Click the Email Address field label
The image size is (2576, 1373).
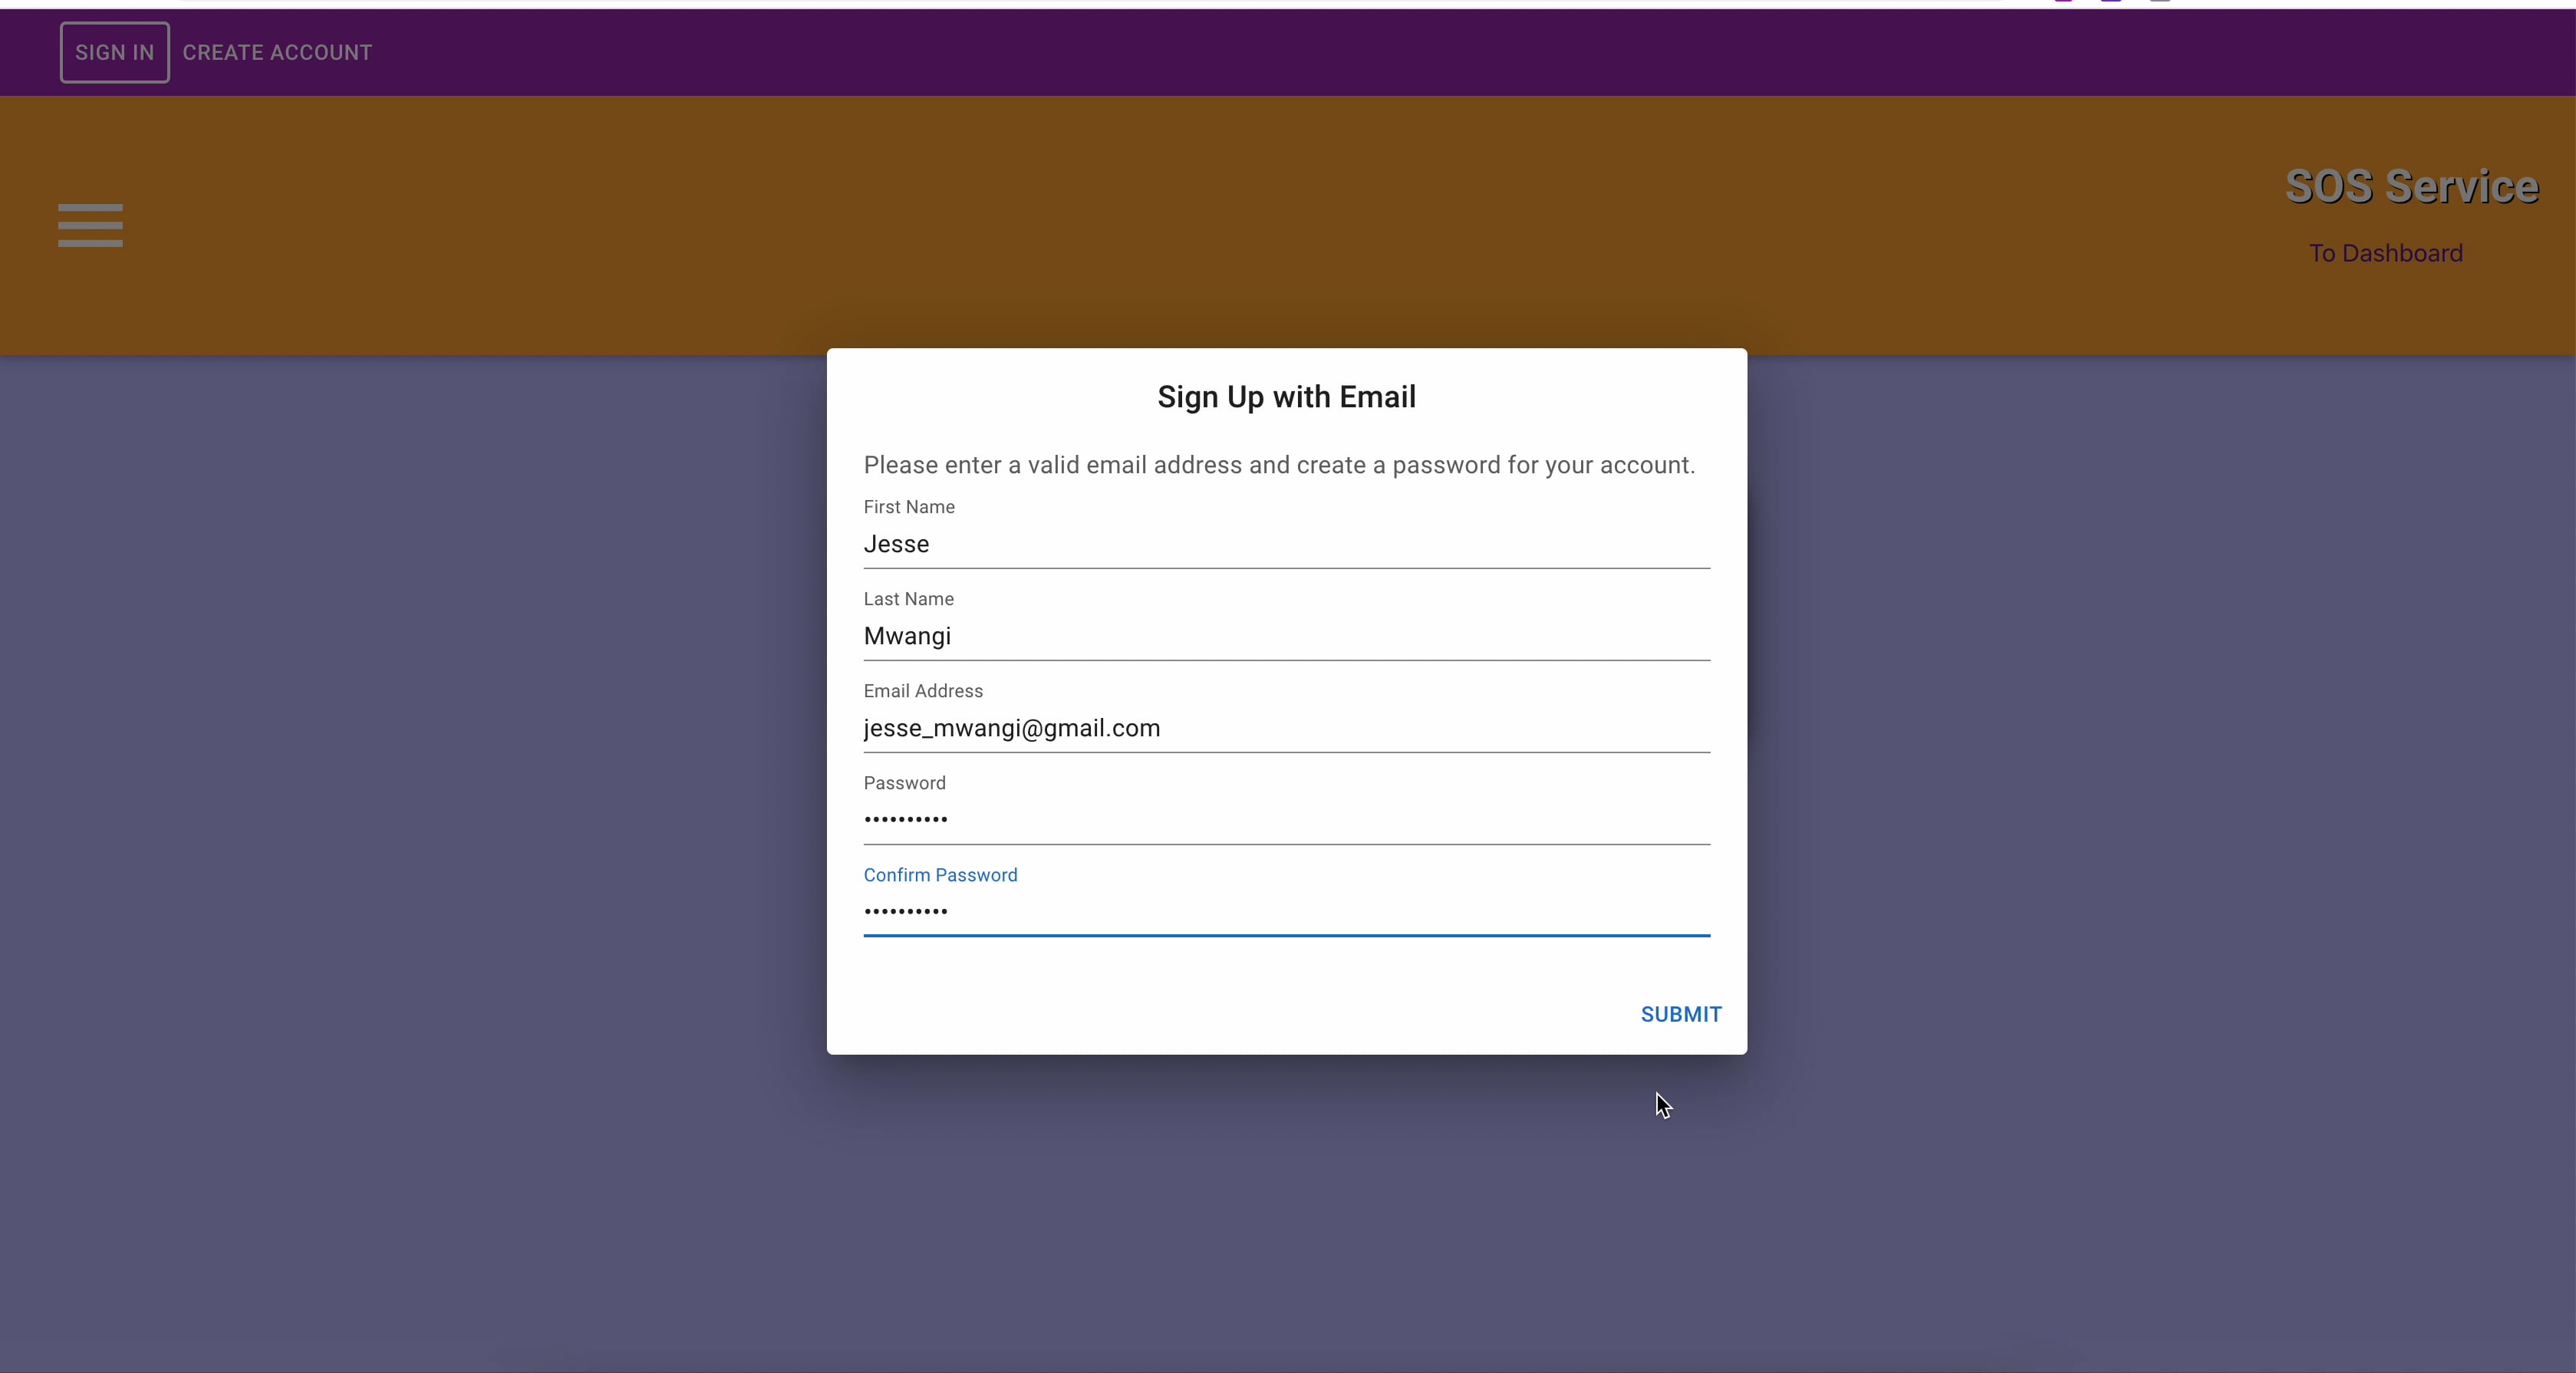[922, 691]
